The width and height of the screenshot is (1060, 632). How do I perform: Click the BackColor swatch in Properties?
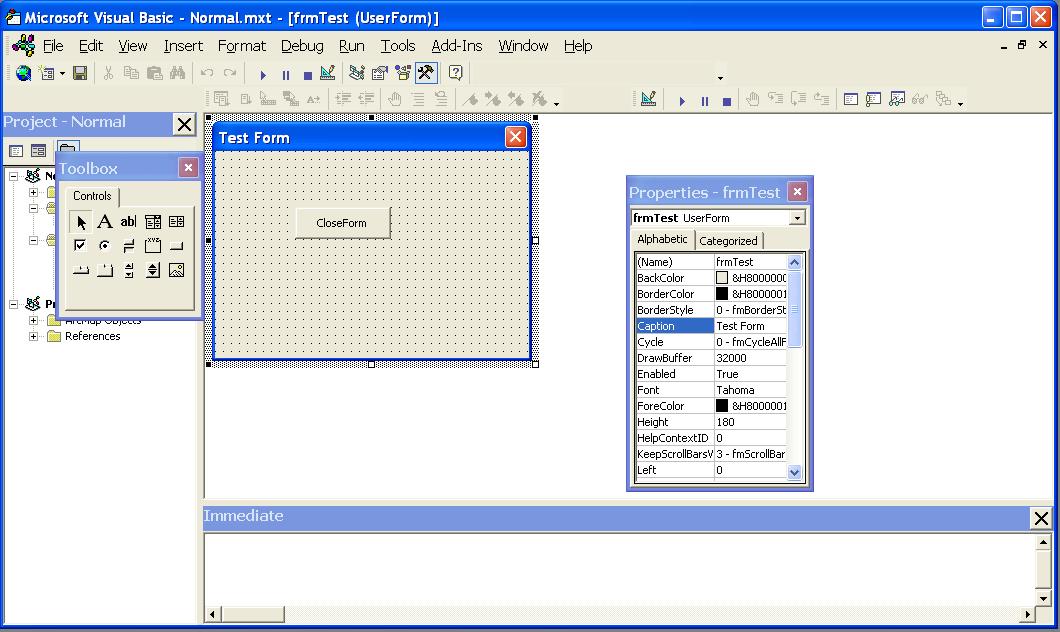(x=722, y=278)
